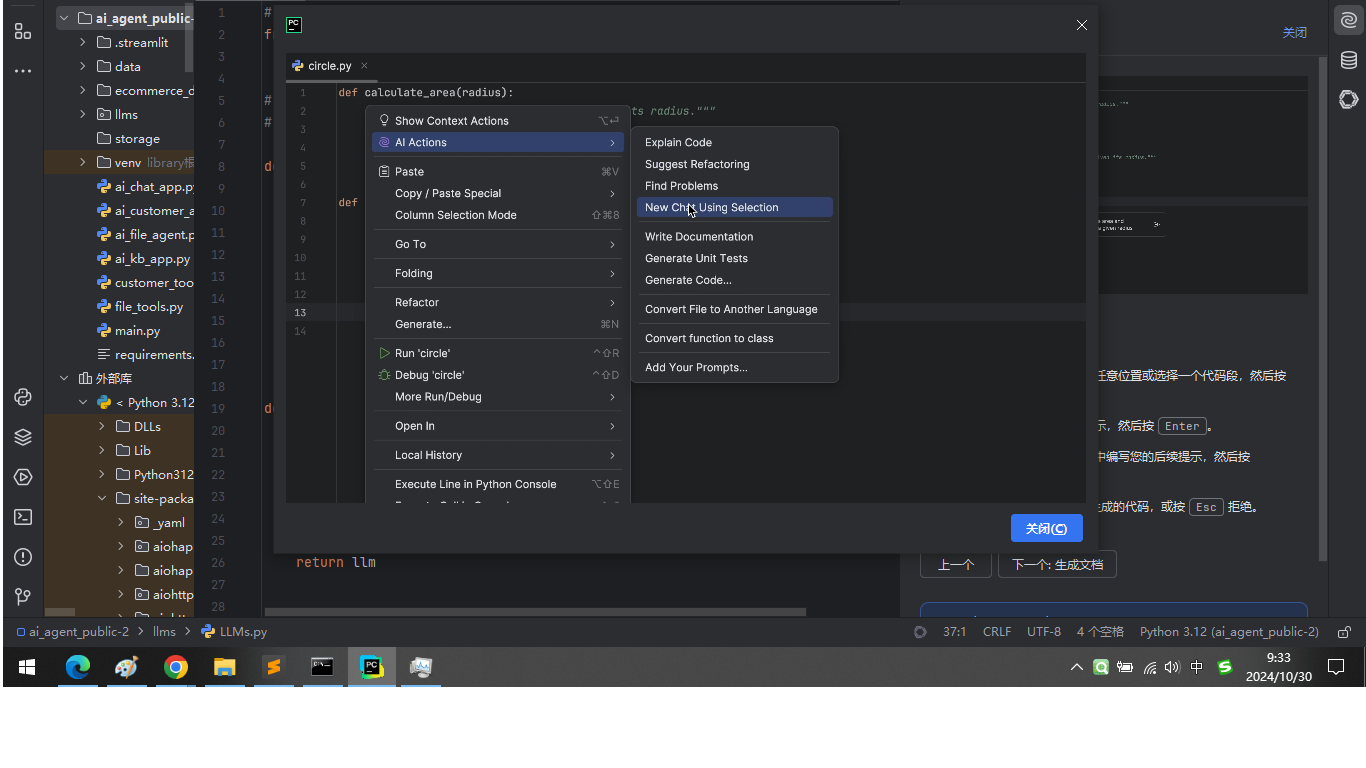Screen dimensions: 1366x768
Task: Collapse the site-packages folder
Action: click(102, 498)
